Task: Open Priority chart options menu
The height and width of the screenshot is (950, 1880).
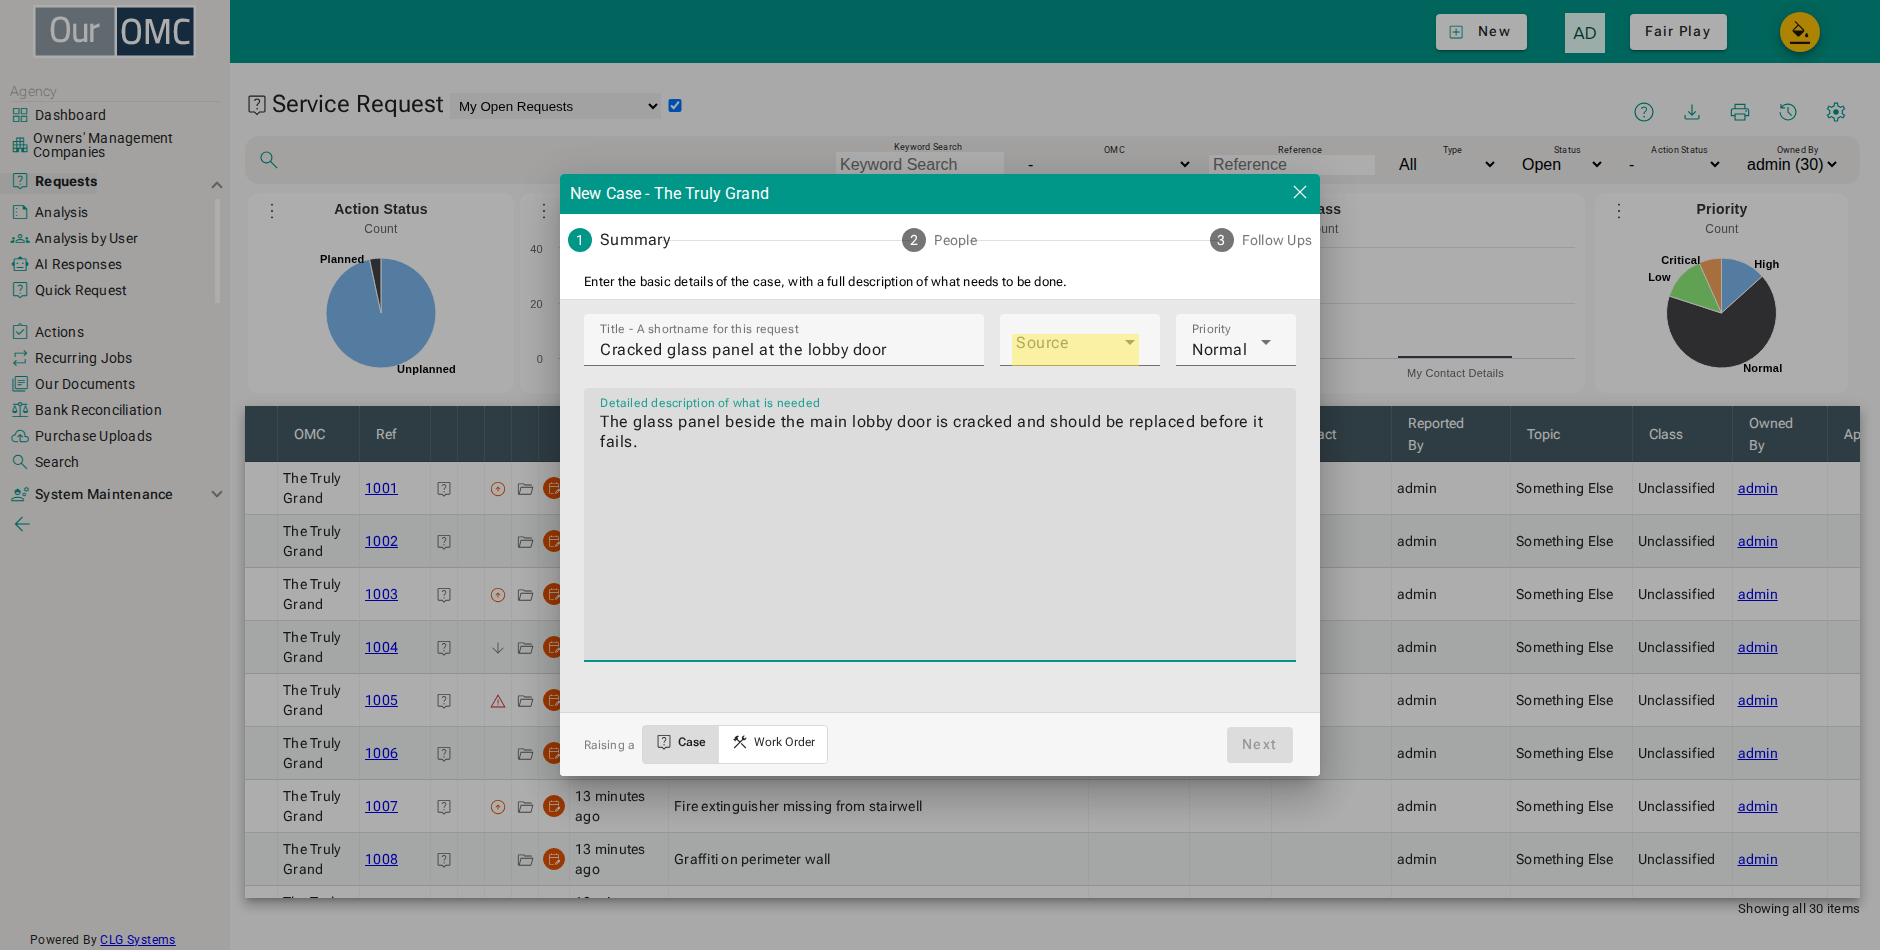Action: tap(1619, 211)
